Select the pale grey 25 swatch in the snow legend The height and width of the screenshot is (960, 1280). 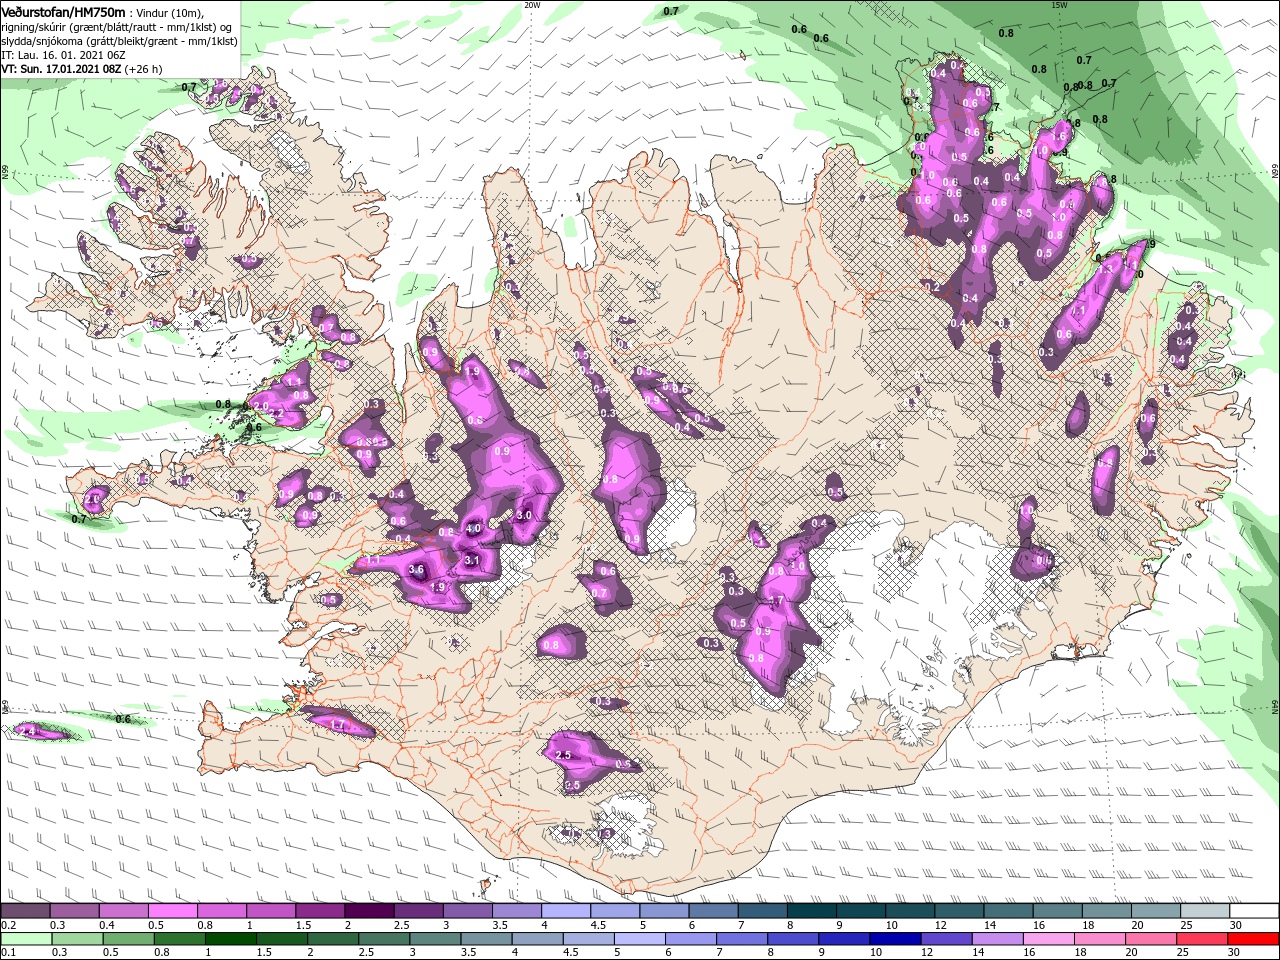click(x=1205, y=910)
